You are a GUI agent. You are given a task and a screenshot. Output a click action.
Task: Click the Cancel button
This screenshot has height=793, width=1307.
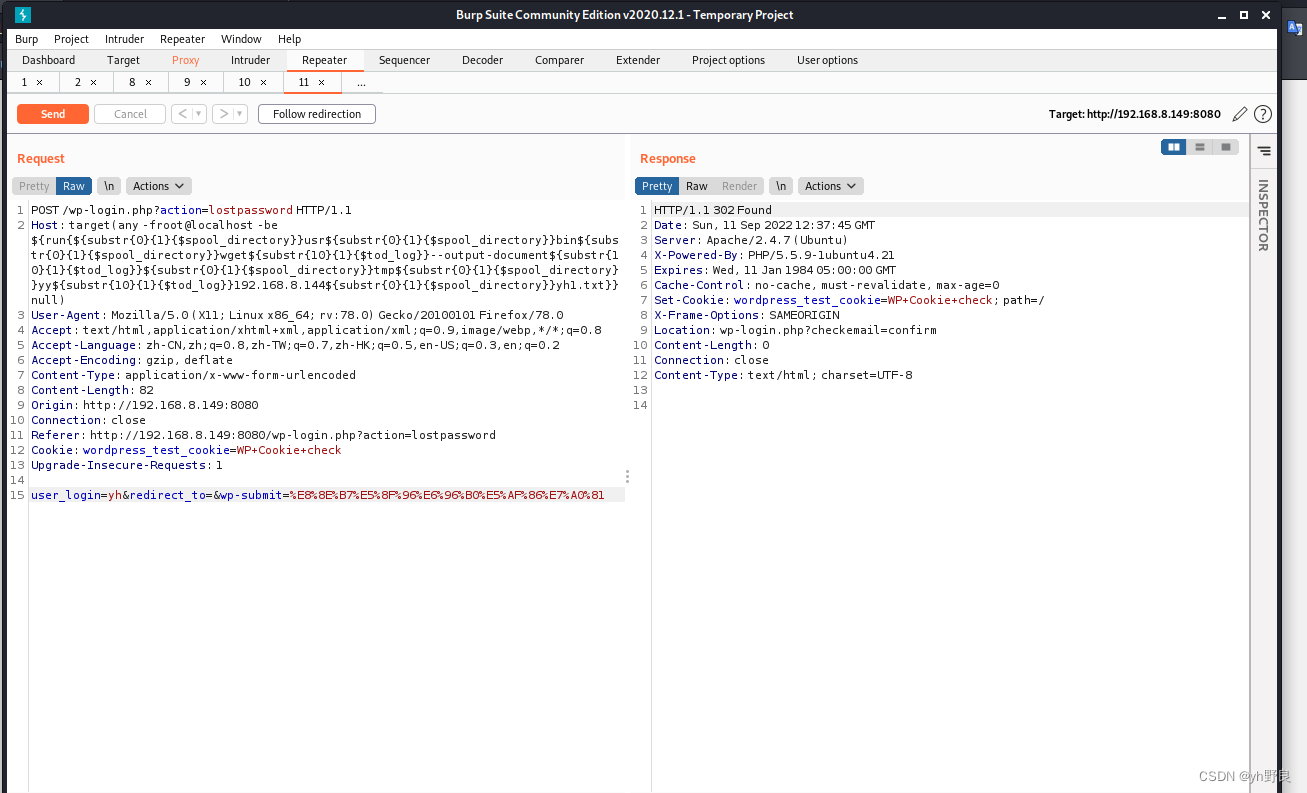(x=130, y=114)
